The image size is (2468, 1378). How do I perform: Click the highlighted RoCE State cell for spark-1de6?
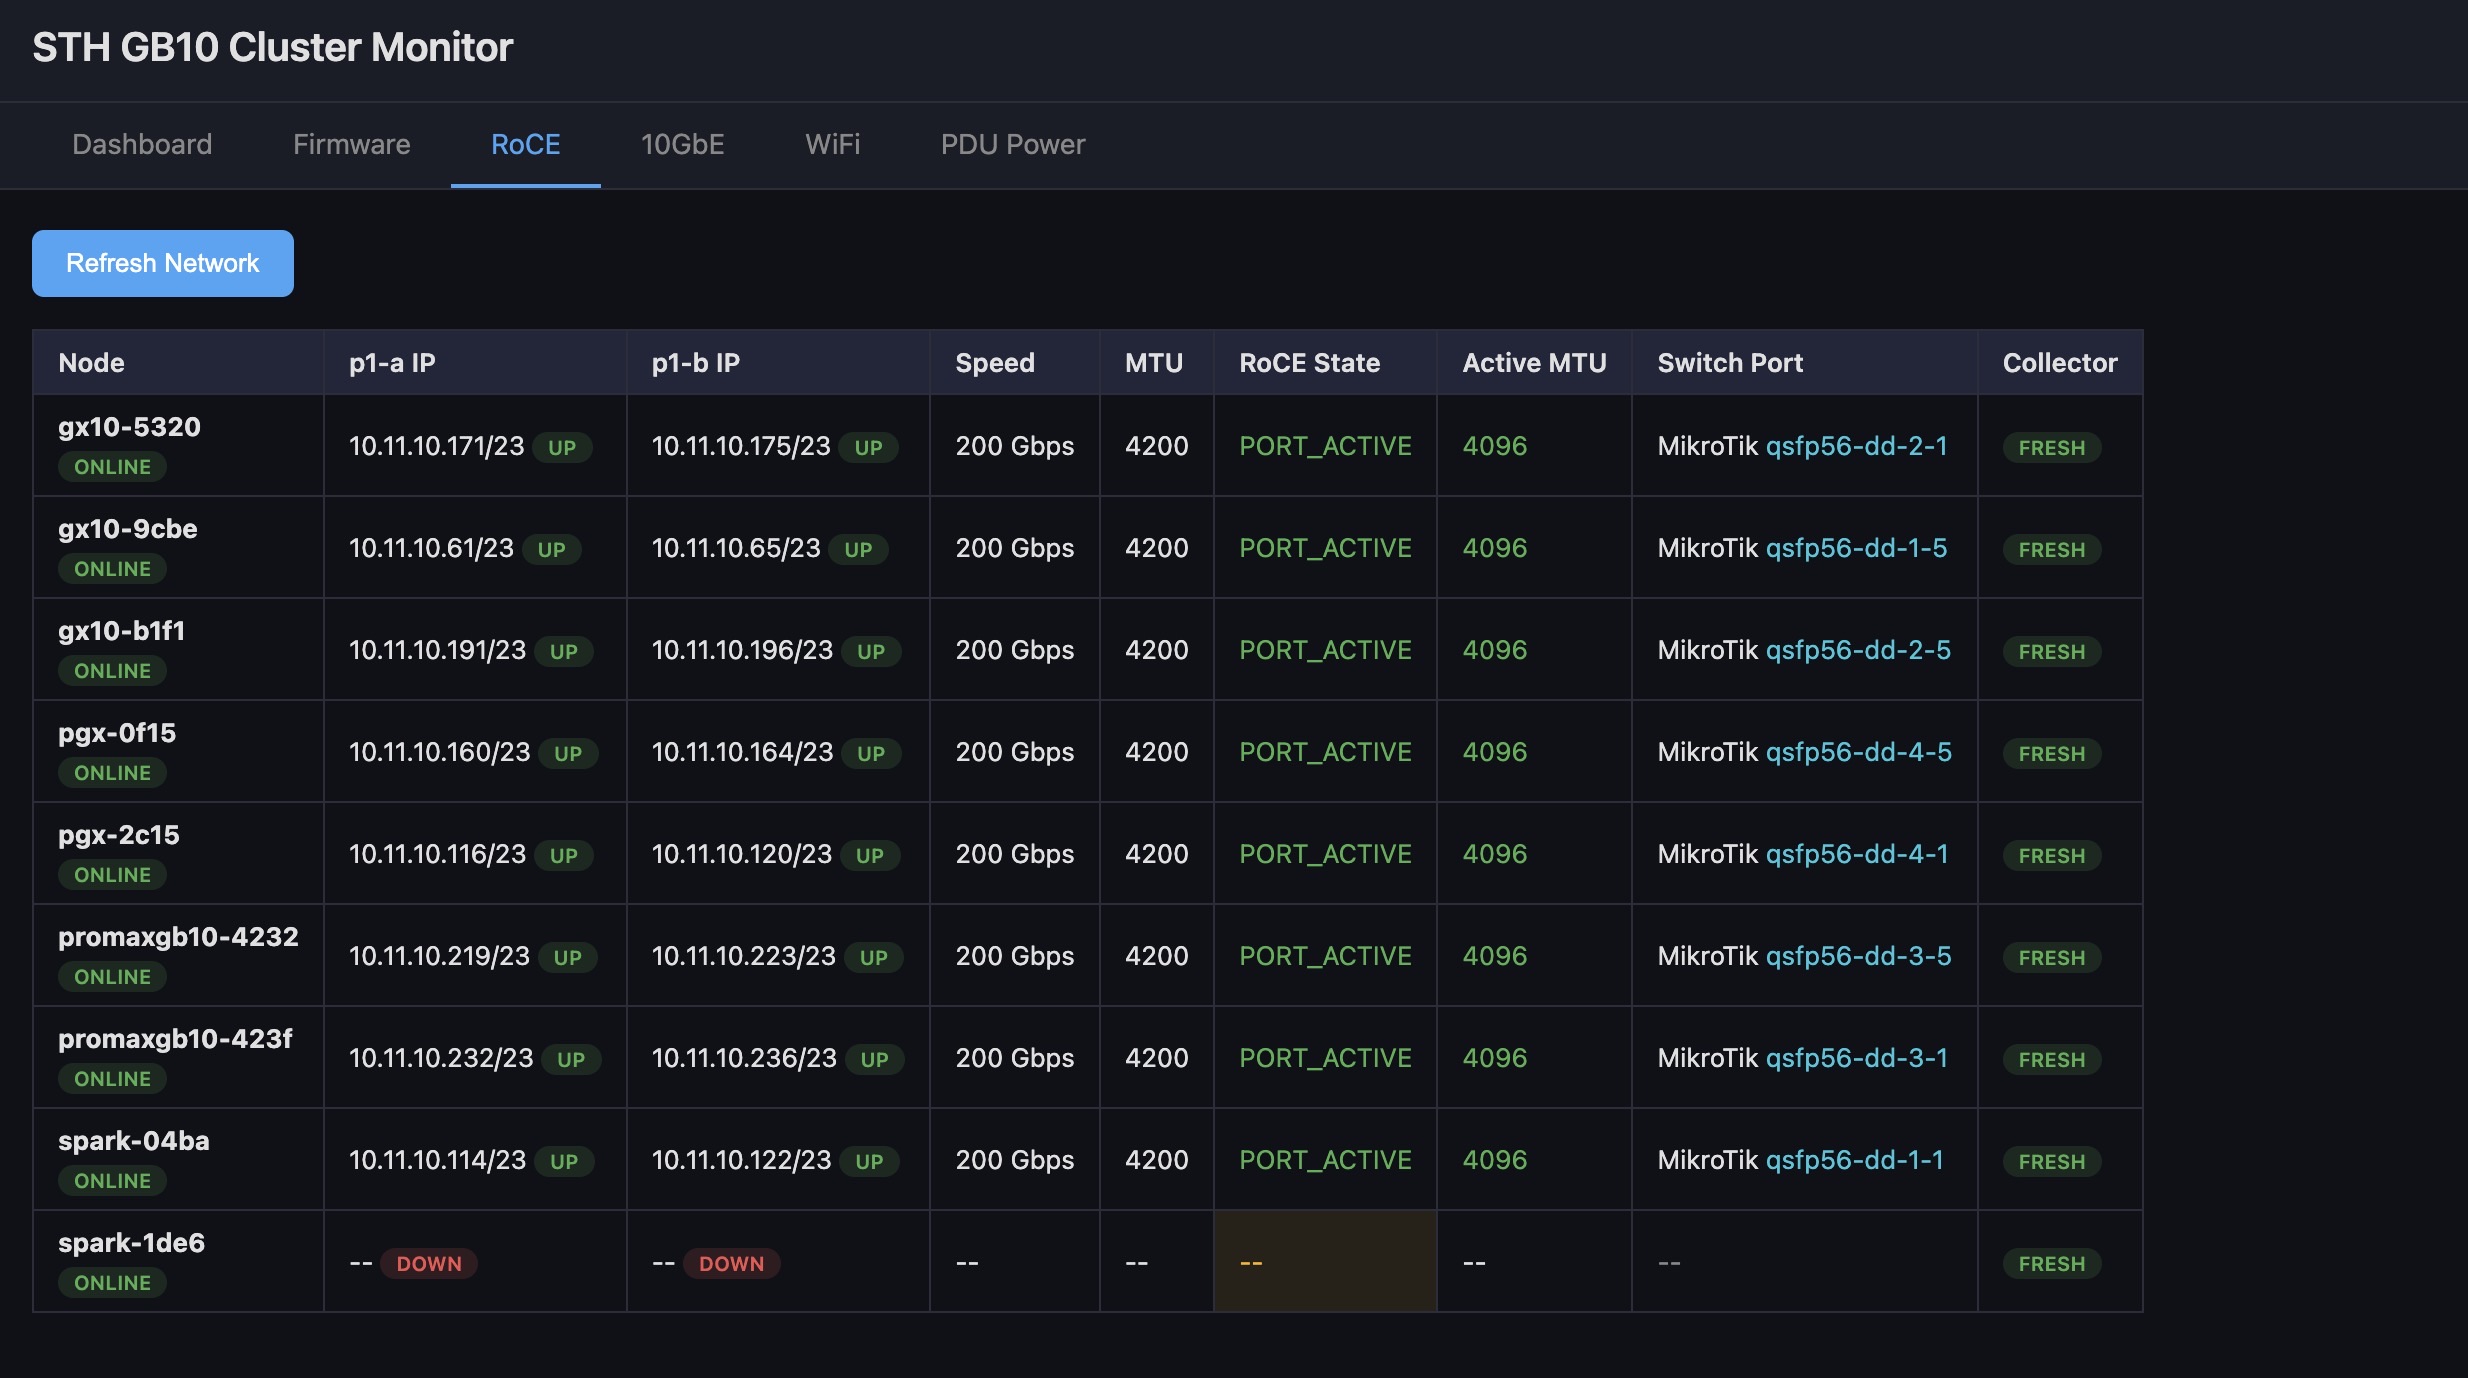(x=1324, y=1262)
